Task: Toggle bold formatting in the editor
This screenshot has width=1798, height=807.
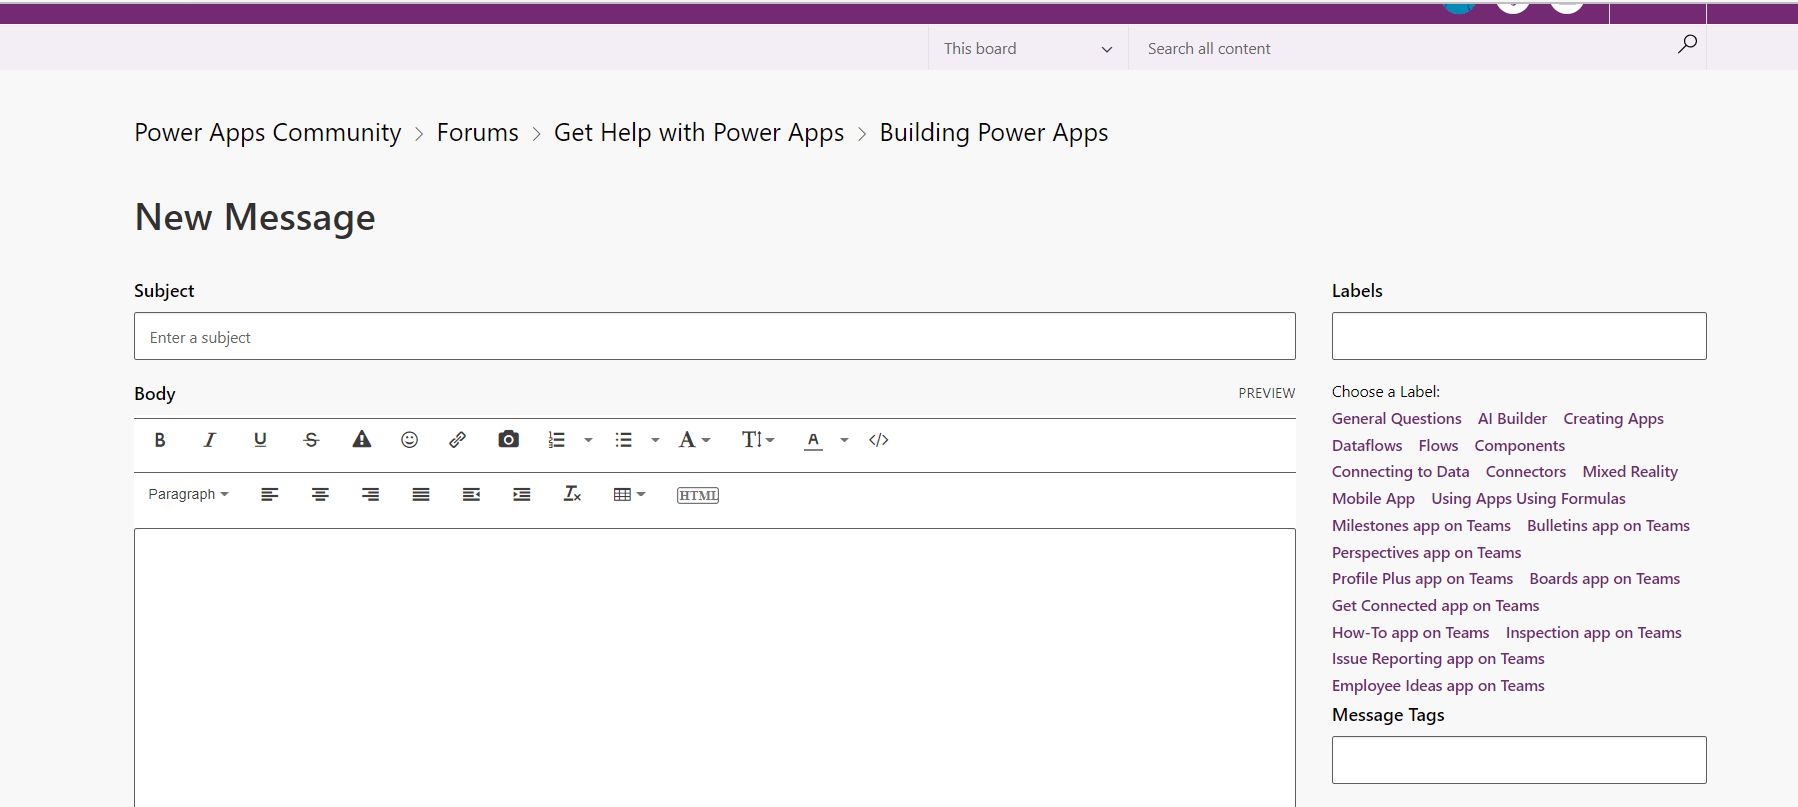Action: tap(160, 440)
